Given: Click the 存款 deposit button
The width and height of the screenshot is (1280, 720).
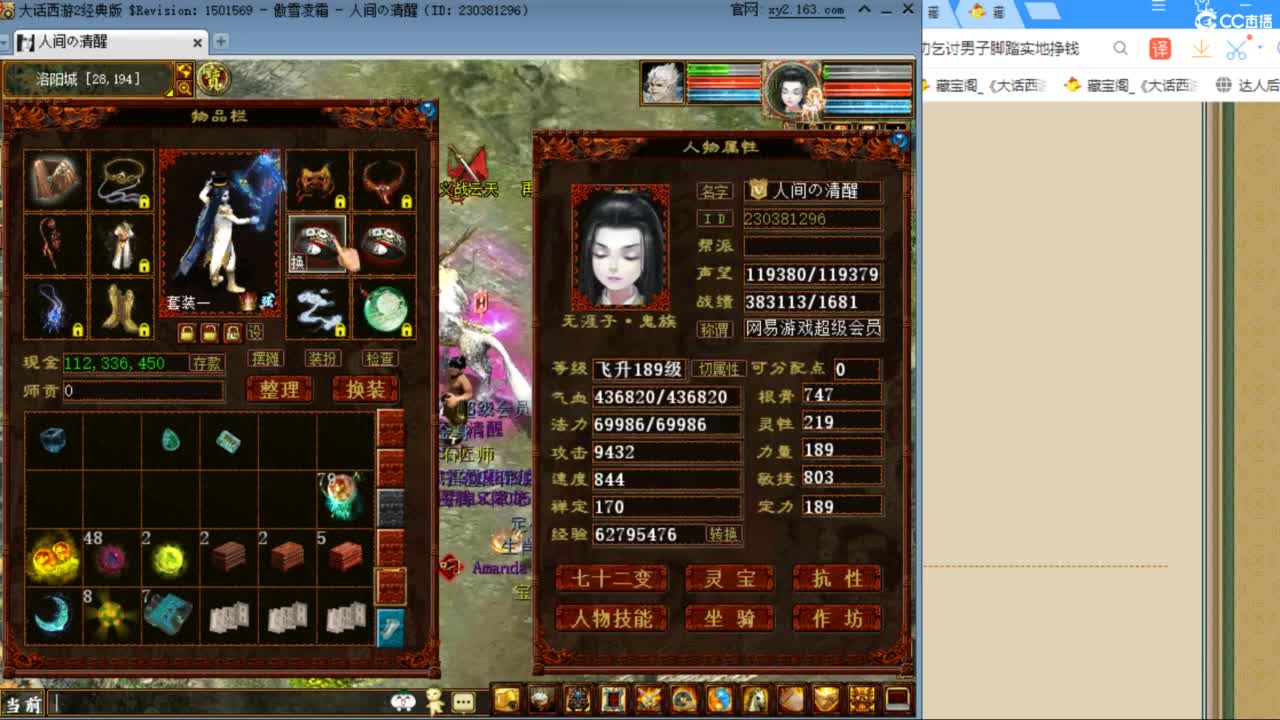Looking at the screenshot, I should 207,363.
